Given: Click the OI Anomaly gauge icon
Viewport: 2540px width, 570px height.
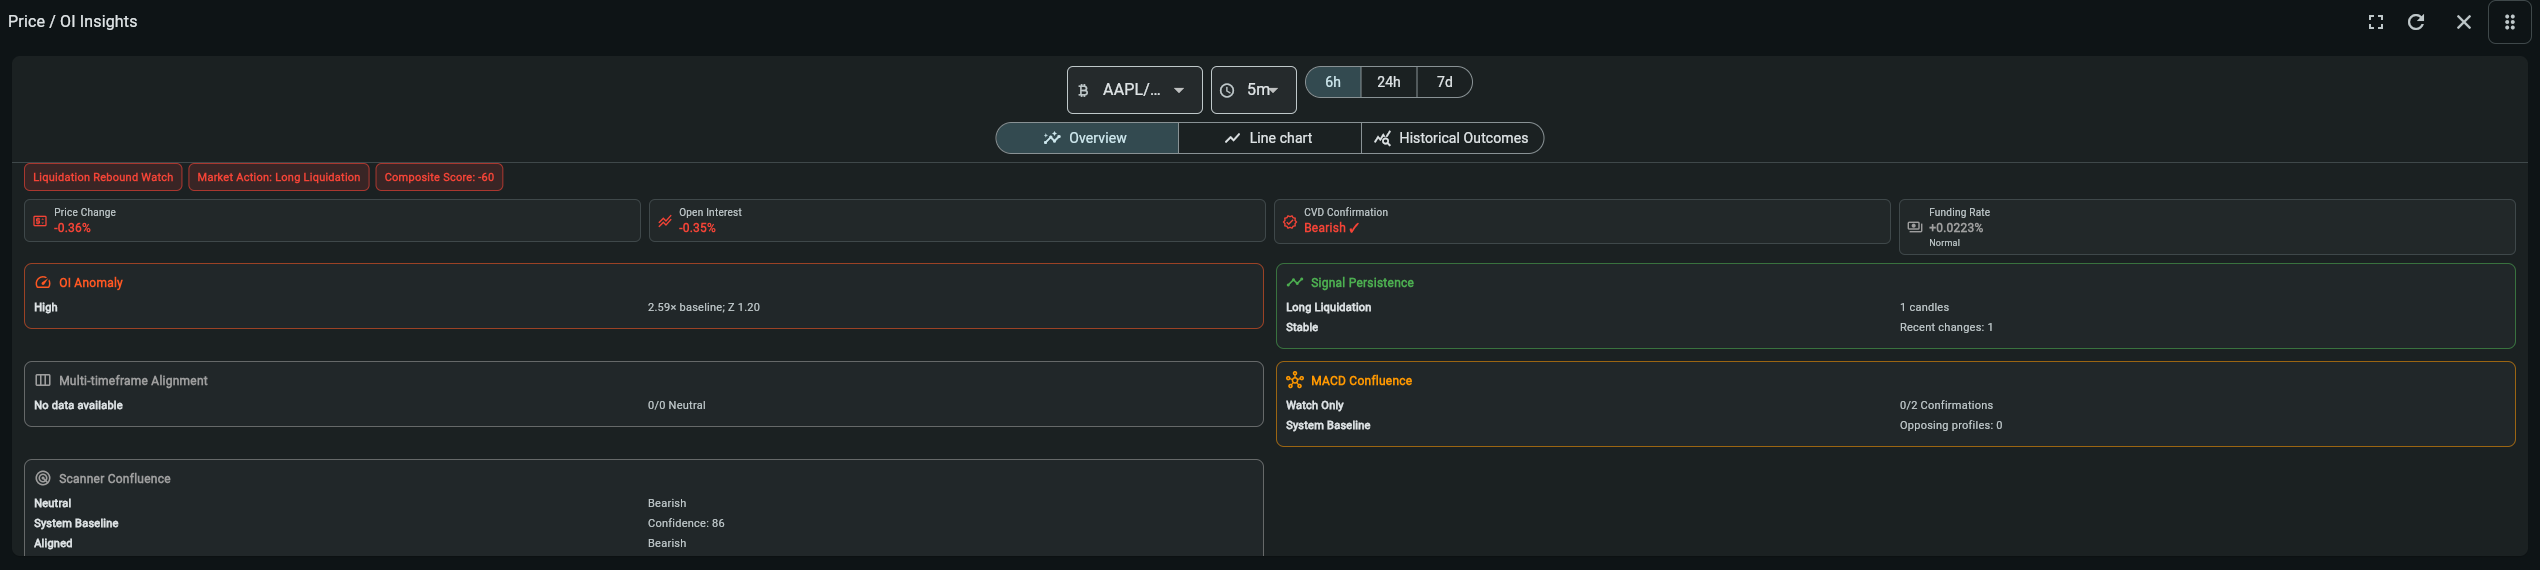Looking at the screenshot, I should pos(43,283).
